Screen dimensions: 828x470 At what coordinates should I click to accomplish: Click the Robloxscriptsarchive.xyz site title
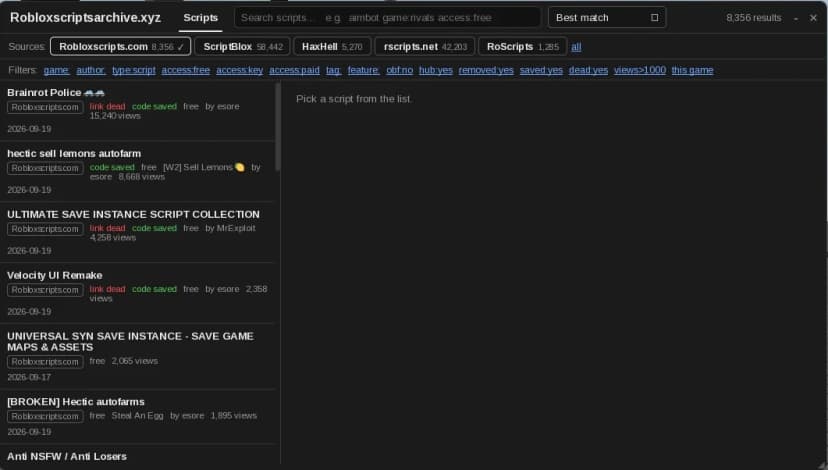85,17
